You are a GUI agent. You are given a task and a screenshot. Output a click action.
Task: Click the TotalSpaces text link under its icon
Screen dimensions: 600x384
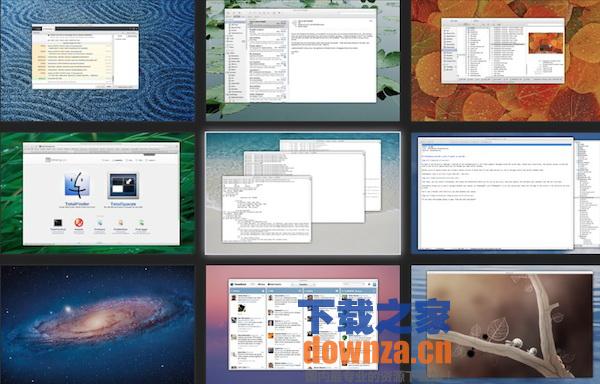pyautogui.click(x=123, y=204)
